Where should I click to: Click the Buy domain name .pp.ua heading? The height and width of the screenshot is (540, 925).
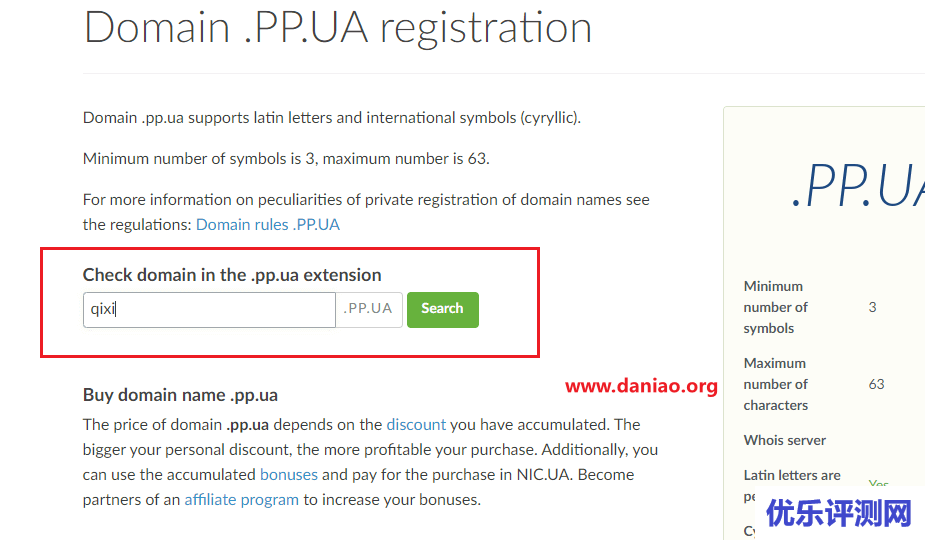coord(180,394)
